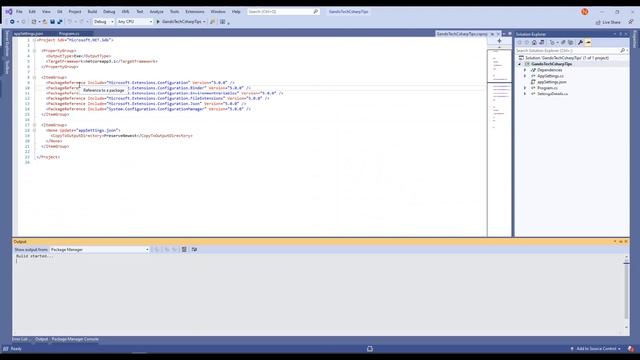
Task: Start debugging with the green play arrow
Action: coord(158,22)
